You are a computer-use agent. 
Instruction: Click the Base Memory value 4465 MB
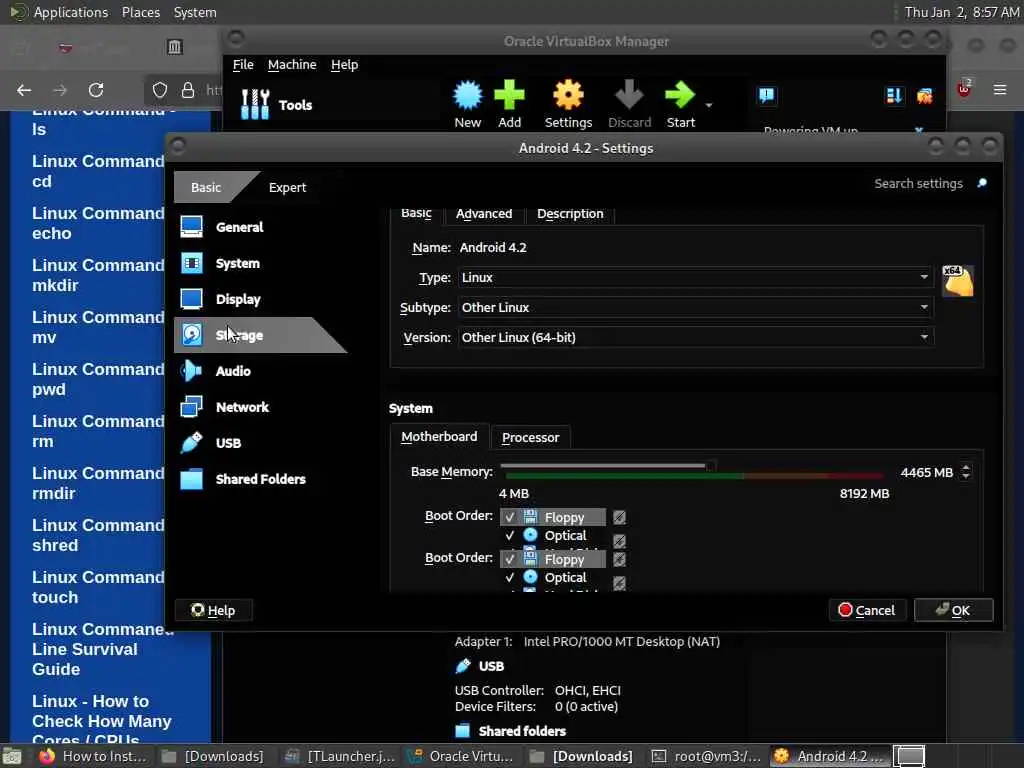926,472
